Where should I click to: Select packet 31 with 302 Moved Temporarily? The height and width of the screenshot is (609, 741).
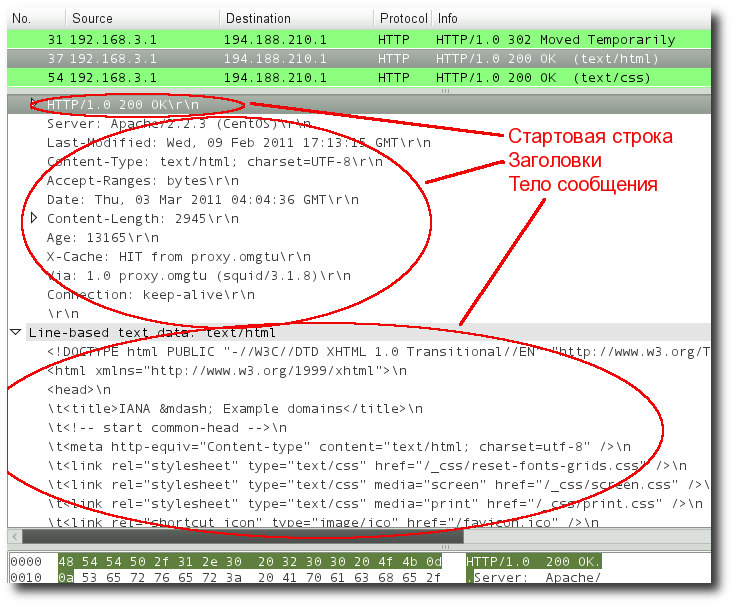tap(359, 39)
